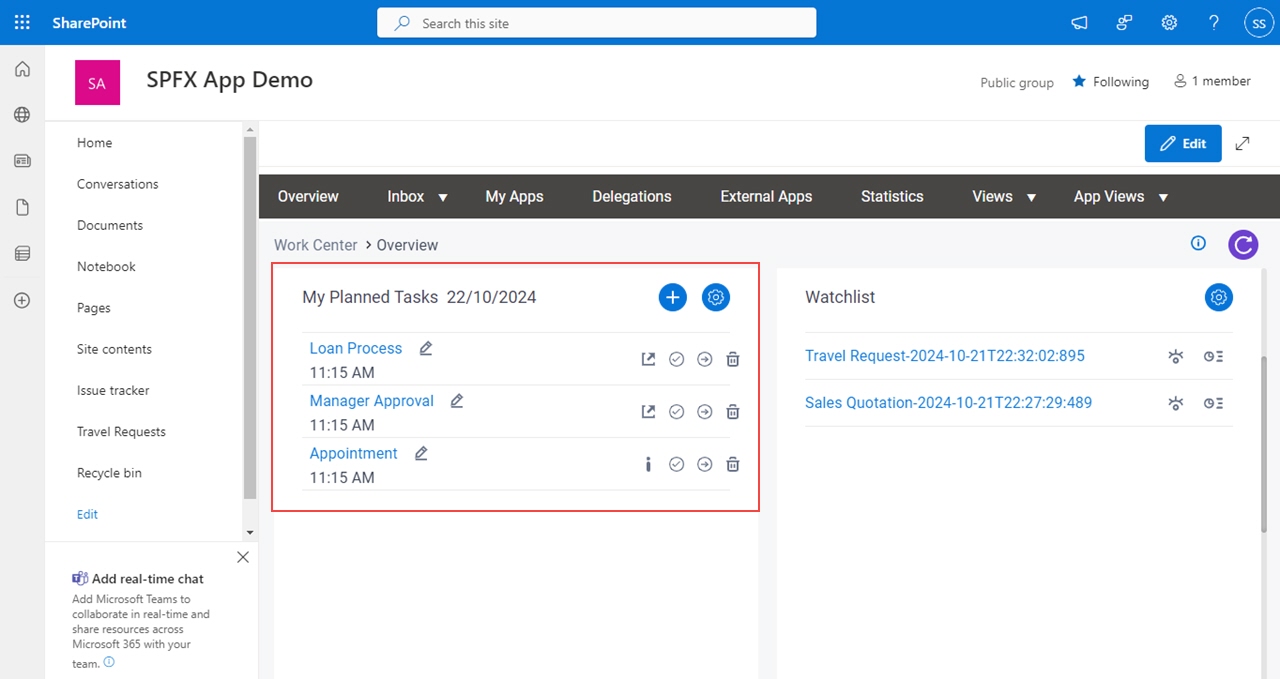The height and width of the screenshot is (679, 1280).
Task: Click in the Search this site box
Action: tap(596, 22)
